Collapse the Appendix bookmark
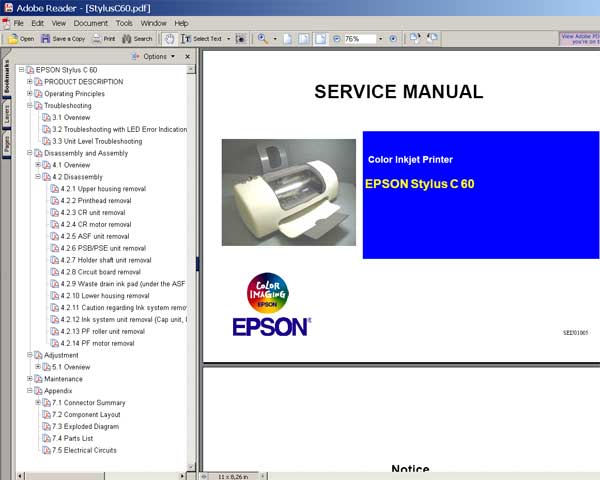600x480 pixels. pyautogui.click(x=29, y=390)
